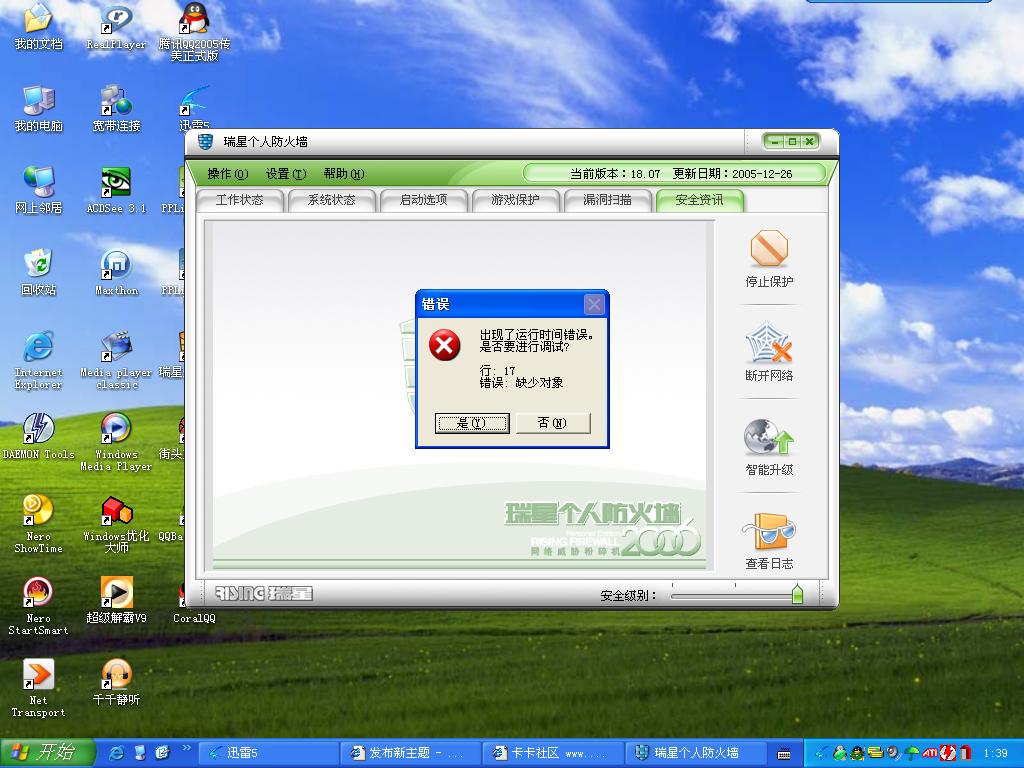Adjust the 安全级别 security level slider
The height and width of the screenshot is (768, 1024).
coord(797,594)
